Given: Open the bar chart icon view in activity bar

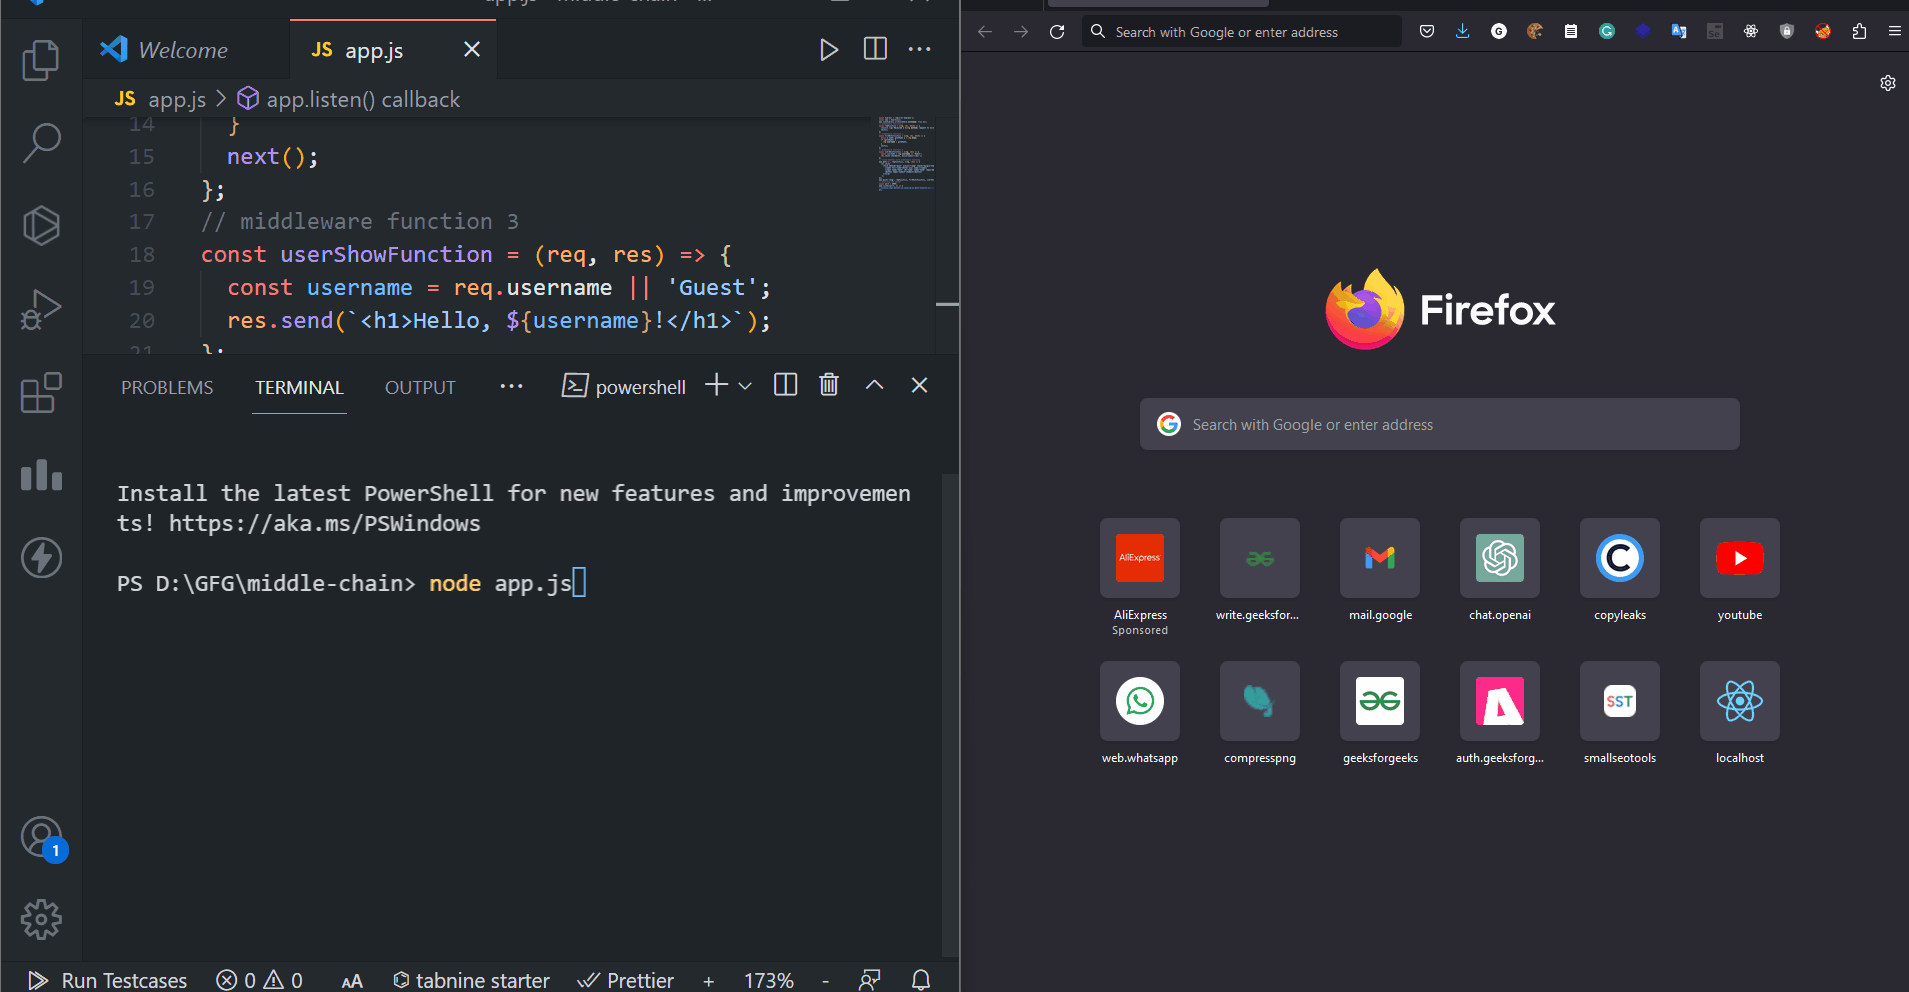Looking at the screenshot, I should point(41,475).
